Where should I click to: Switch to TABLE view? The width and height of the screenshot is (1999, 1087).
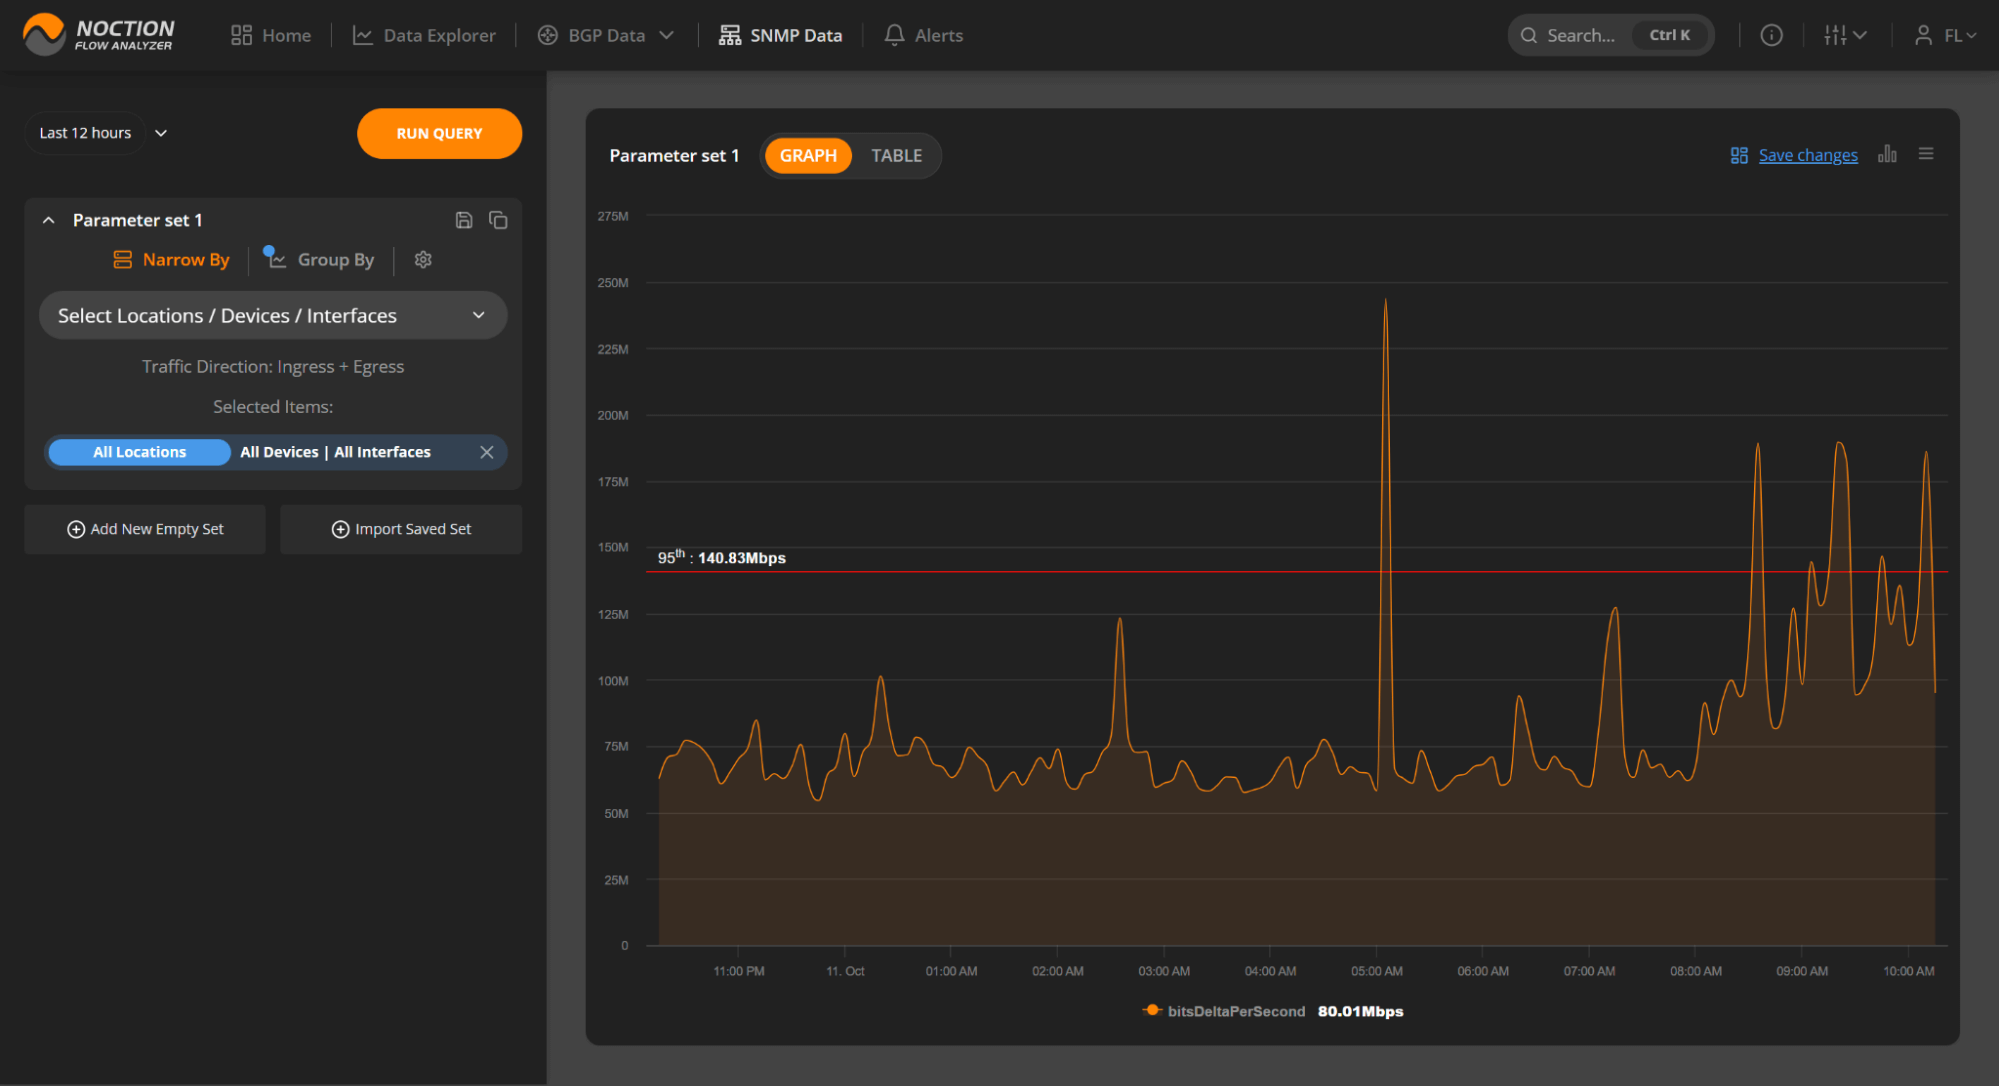point(896,155)
